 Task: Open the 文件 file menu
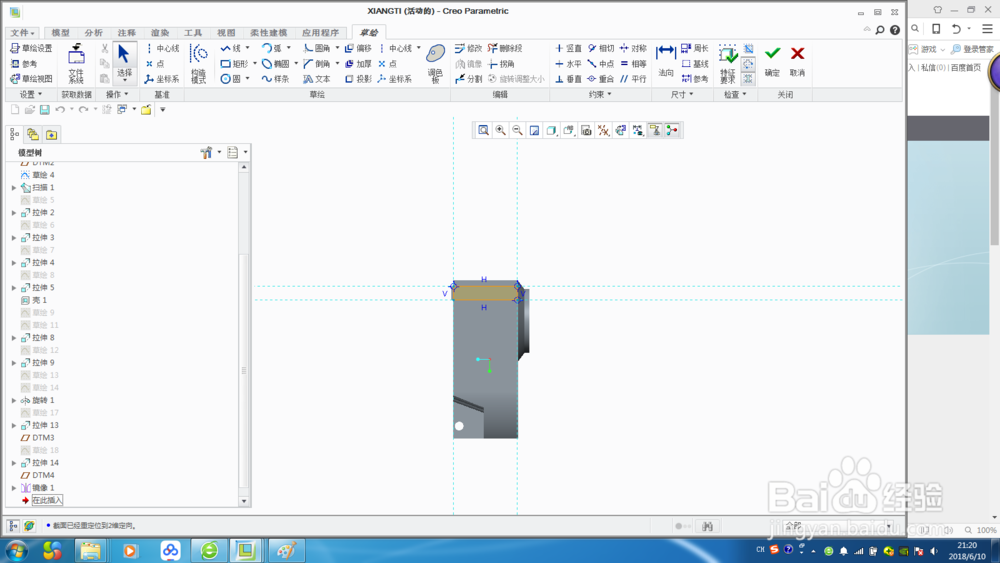(x=22, y=33)
